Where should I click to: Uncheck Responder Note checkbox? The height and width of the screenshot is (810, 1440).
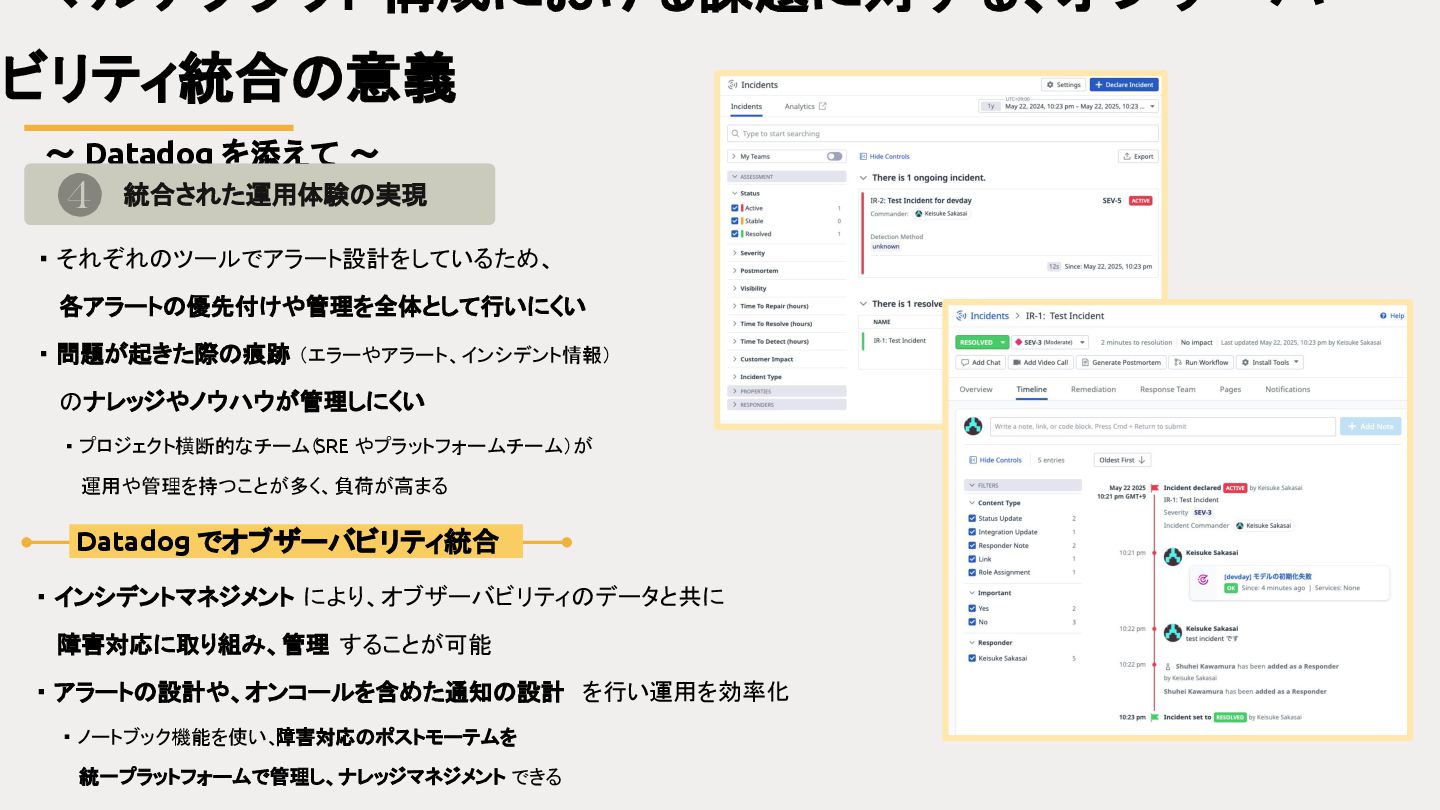point(972,545)
